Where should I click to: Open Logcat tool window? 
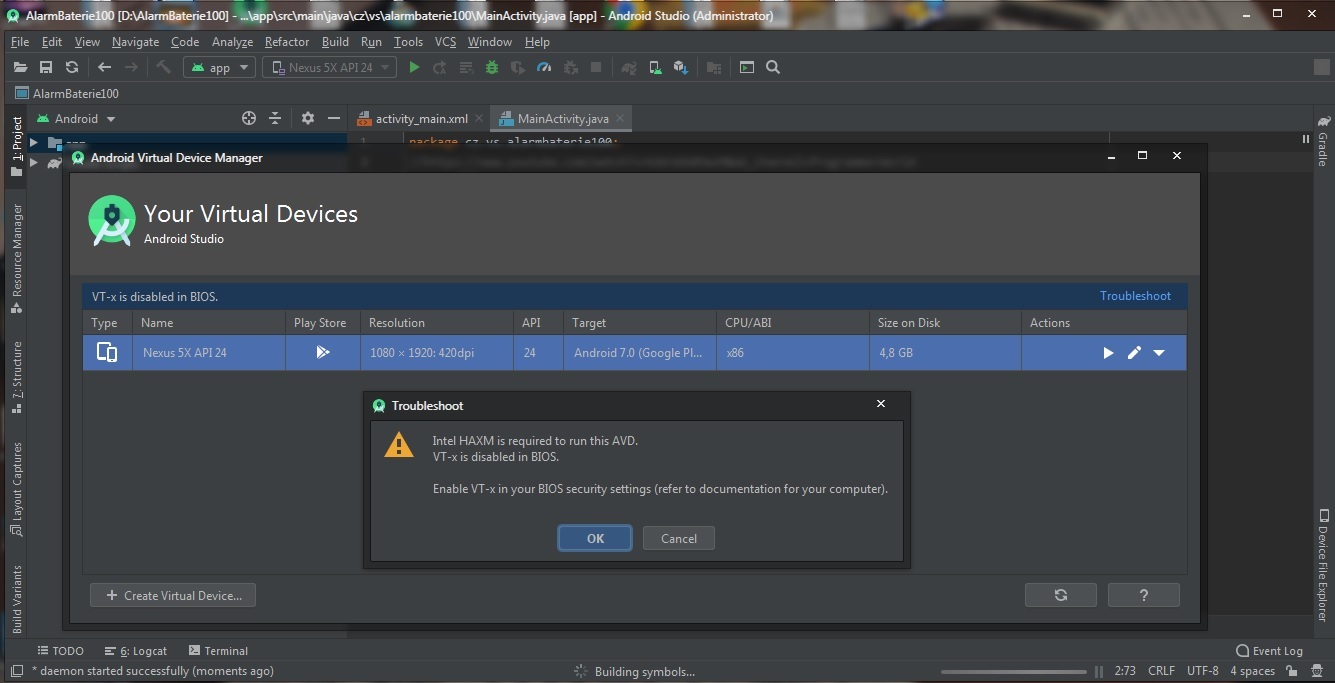[136, 651]
